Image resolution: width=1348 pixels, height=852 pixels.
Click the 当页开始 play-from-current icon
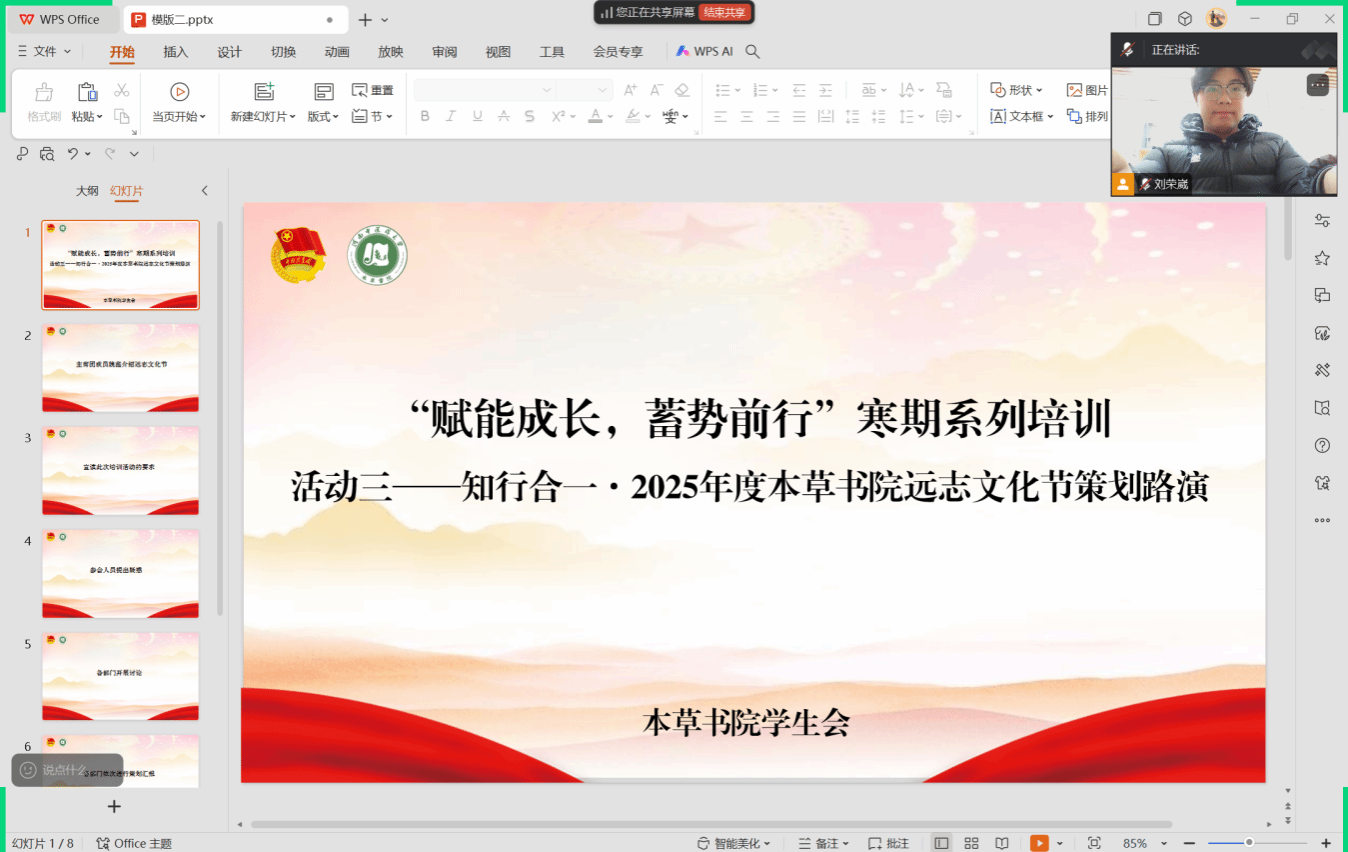(179, 92)
